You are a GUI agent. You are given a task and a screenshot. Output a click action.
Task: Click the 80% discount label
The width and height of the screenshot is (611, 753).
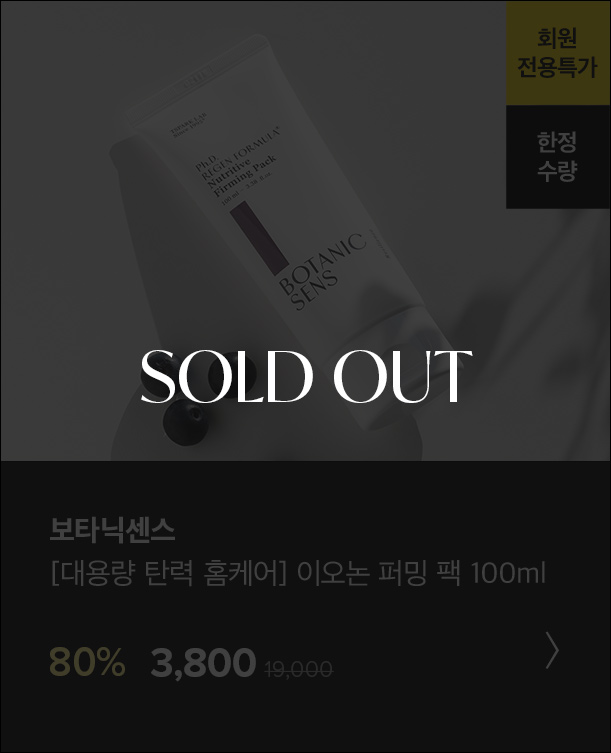coord(87,662)
